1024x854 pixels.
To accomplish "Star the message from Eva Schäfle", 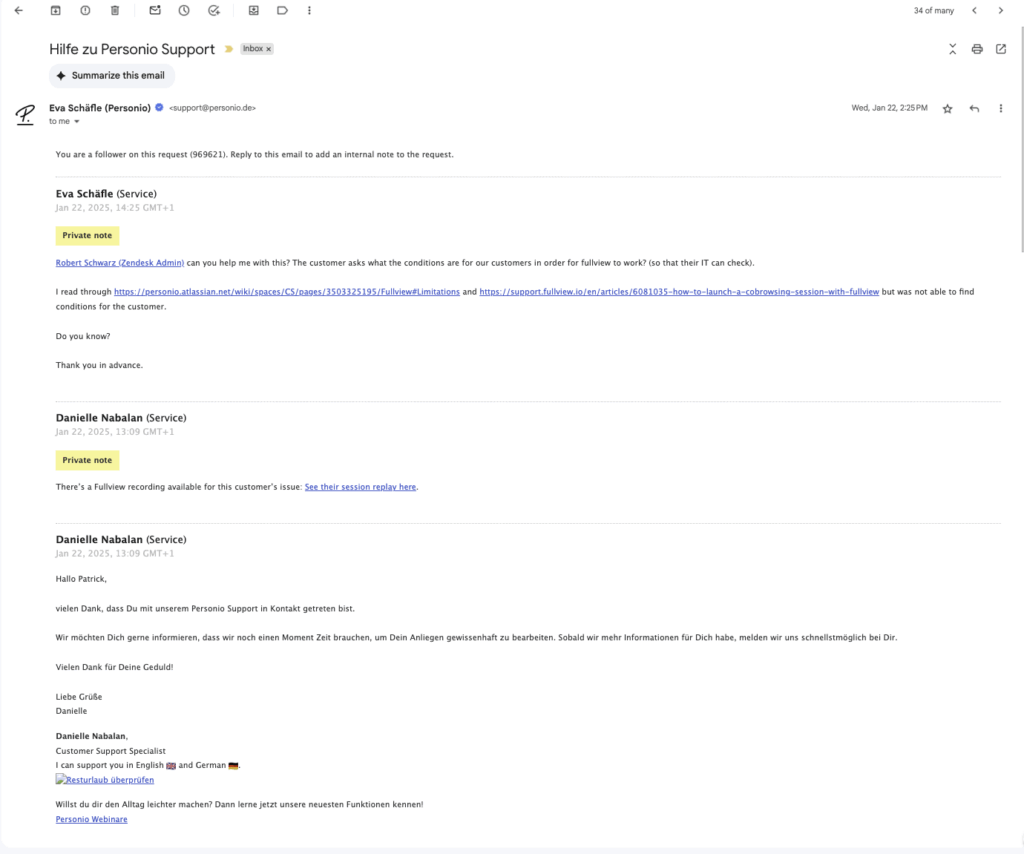I will [947, 108].
